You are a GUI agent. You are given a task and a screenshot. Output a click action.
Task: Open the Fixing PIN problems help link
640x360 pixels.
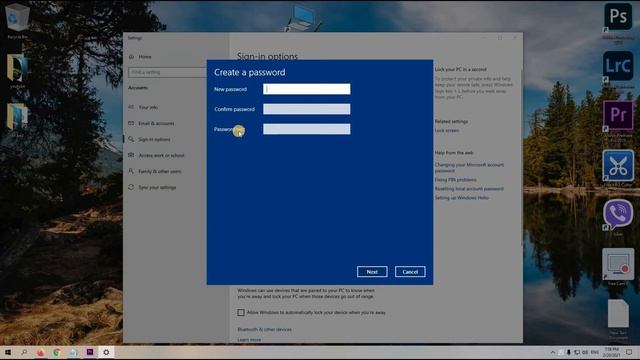click(x=455, y=180)
